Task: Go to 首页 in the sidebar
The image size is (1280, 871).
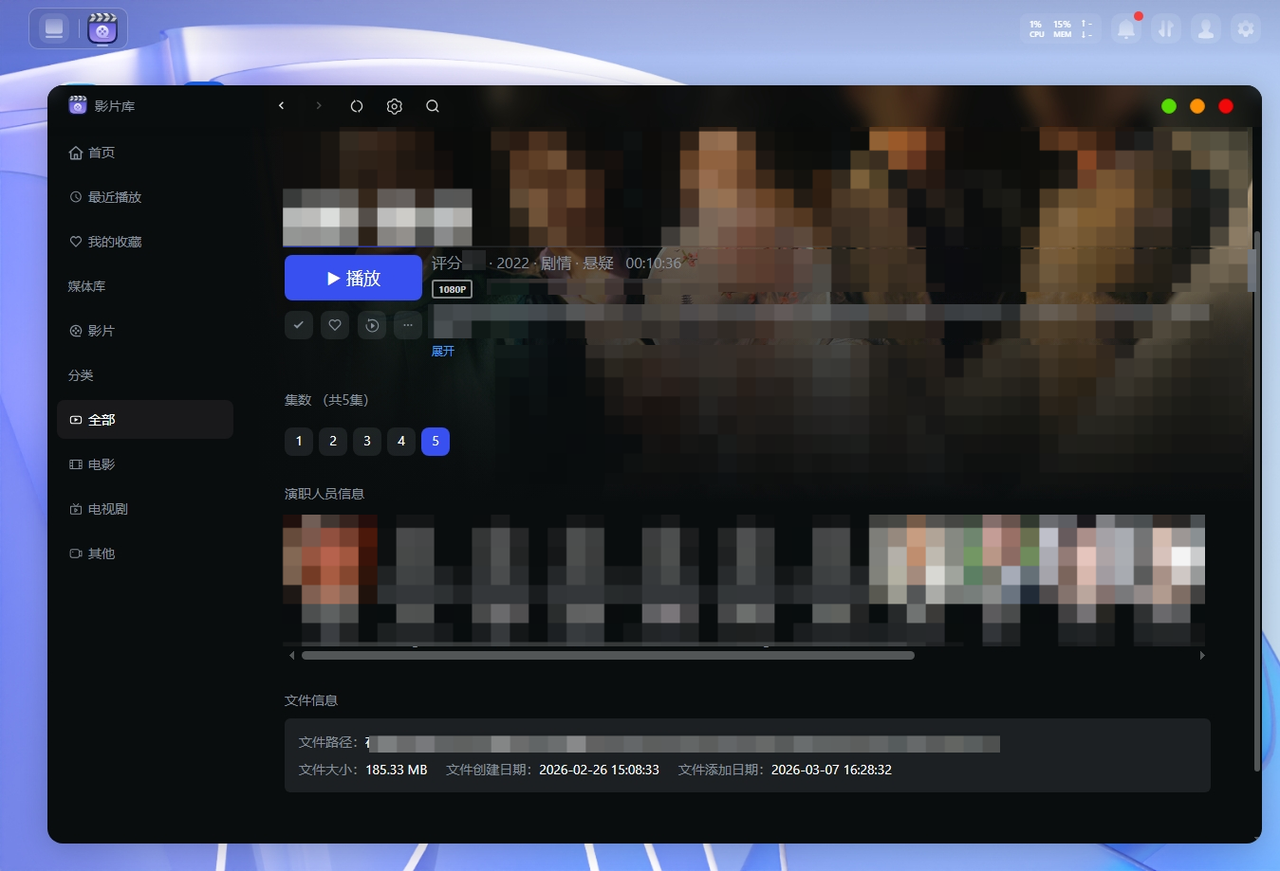Action: click(x=145, y=153)
